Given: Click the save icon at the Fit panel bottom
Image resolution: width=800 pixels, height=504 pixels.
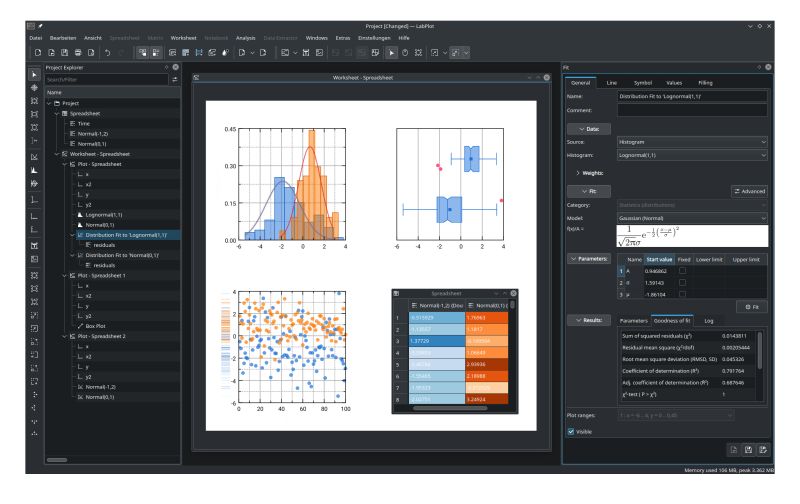Looking at the screenshot, I should [x=748, y=451].
